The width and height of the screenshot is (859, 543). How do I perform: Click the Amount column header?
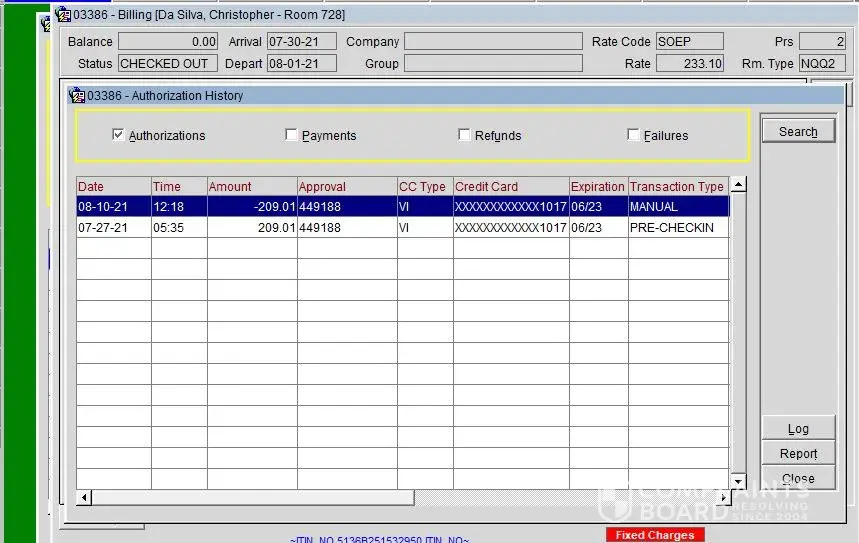251,187
